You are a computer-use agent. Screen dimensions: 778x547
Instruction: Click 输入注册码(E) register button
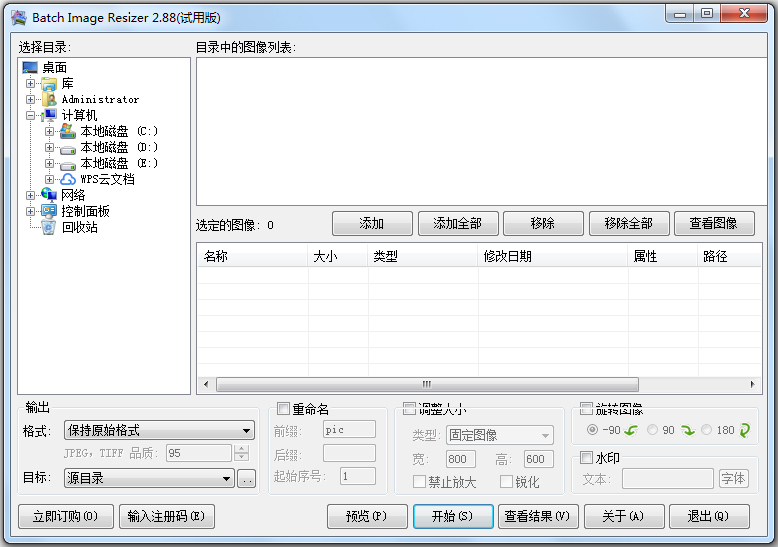[x=167, y=517]
